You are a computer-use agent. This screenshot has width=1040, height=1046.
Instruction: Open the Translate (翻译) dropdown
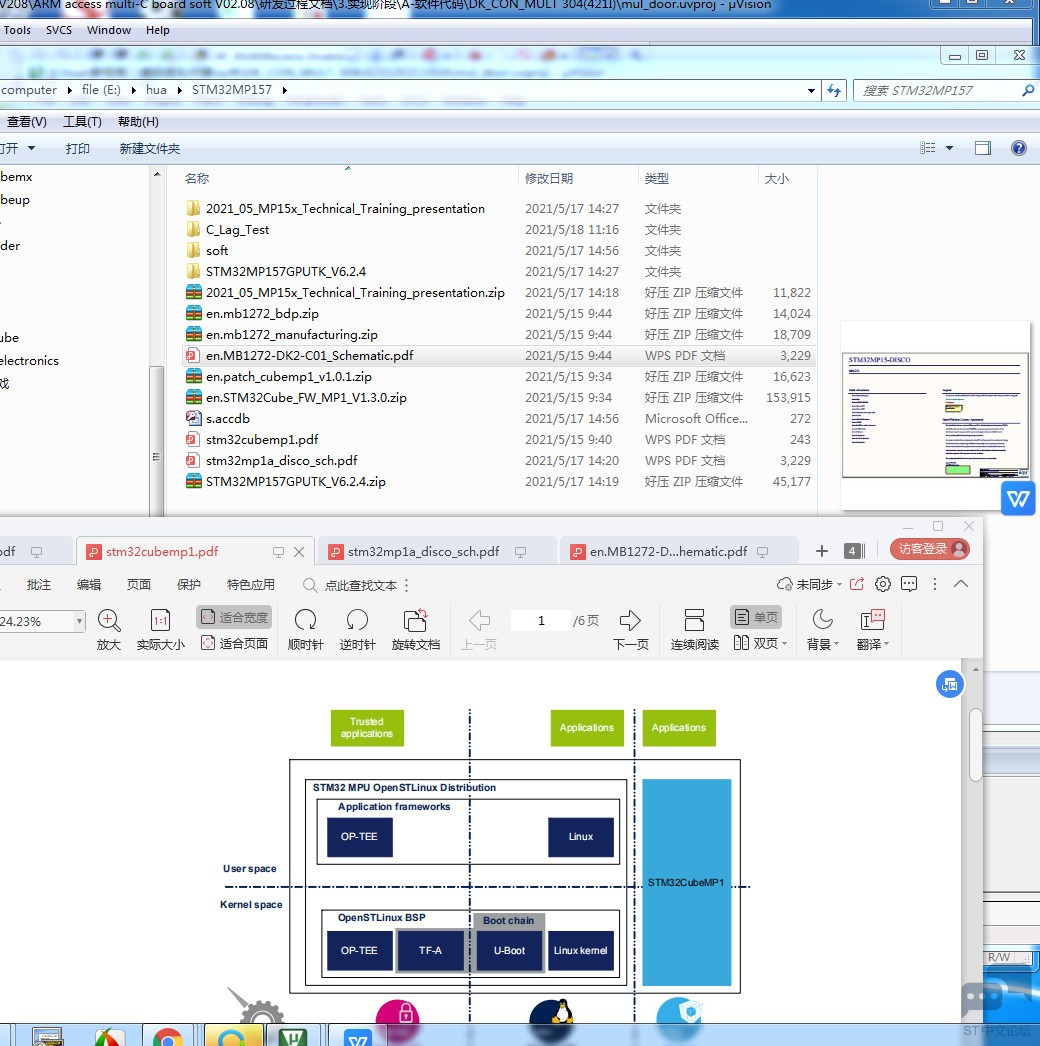pos(873,629)
